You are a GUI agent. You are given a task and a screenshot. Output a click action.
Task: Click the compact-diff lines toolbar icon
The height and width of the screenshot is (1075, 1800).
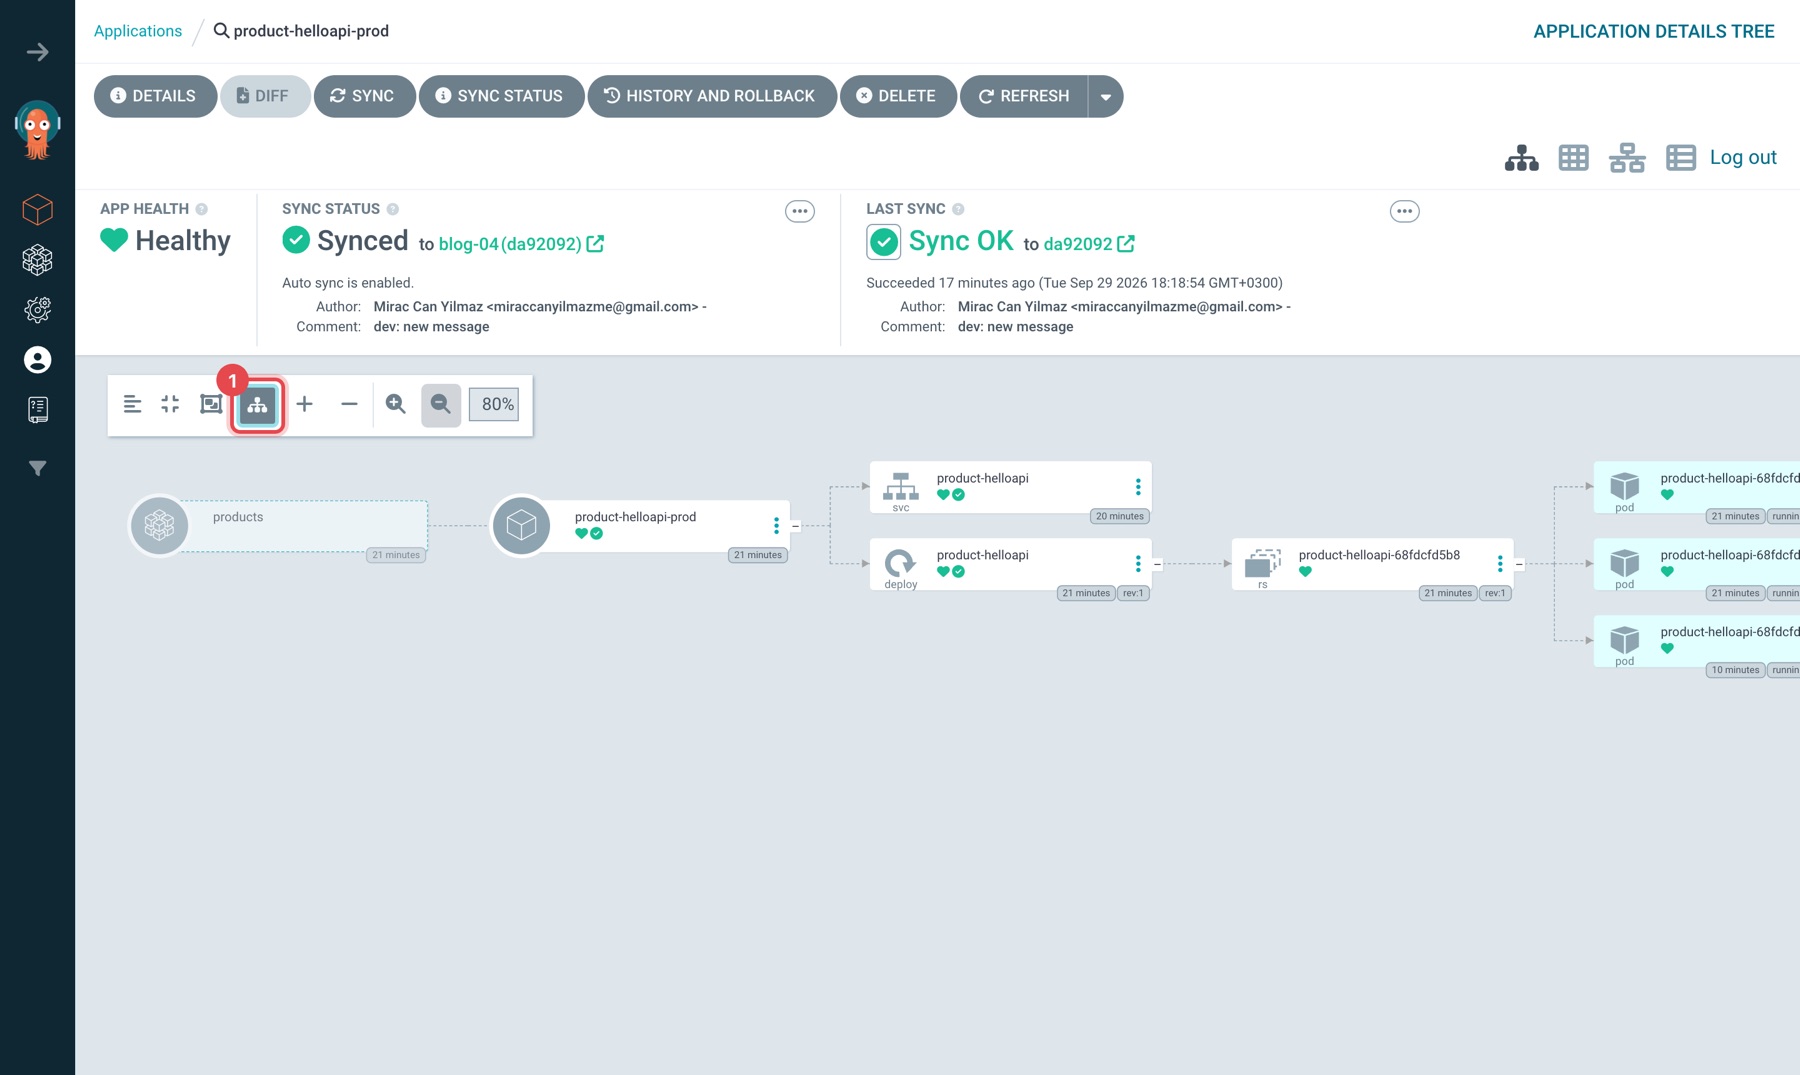[132, 404]
